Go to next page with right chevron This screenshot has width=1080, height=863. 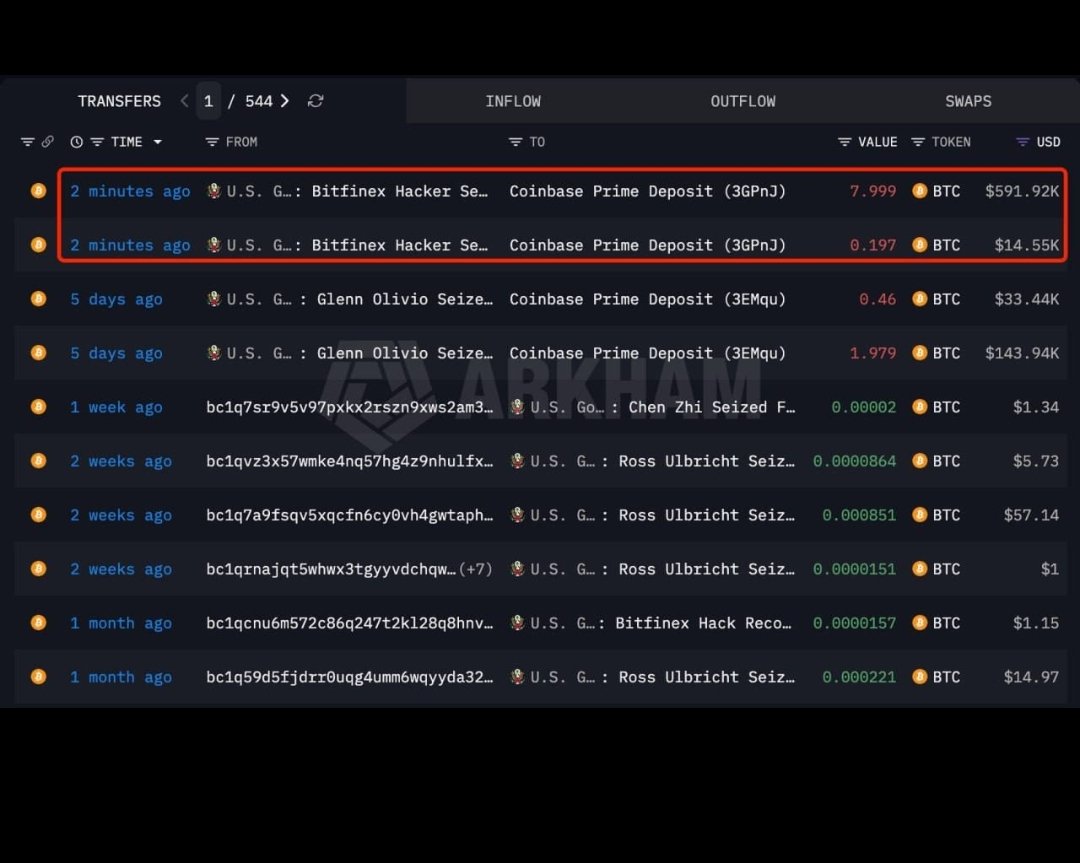click(x=285, y=100)
